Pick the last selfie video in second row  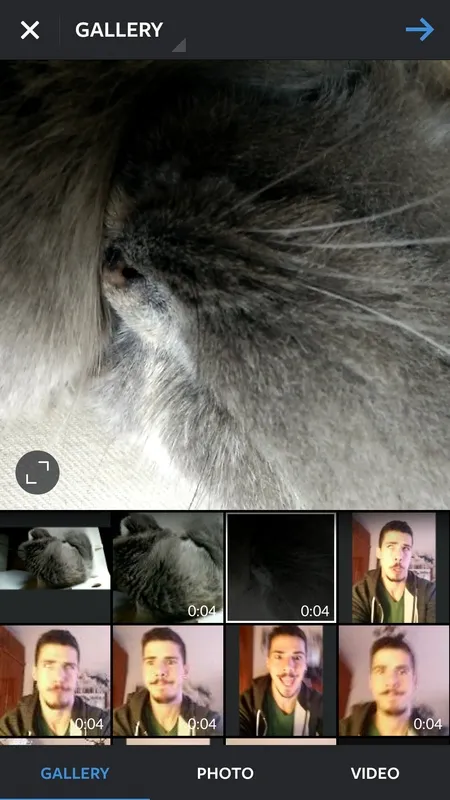pyautogui.click(x=394, y=681)
